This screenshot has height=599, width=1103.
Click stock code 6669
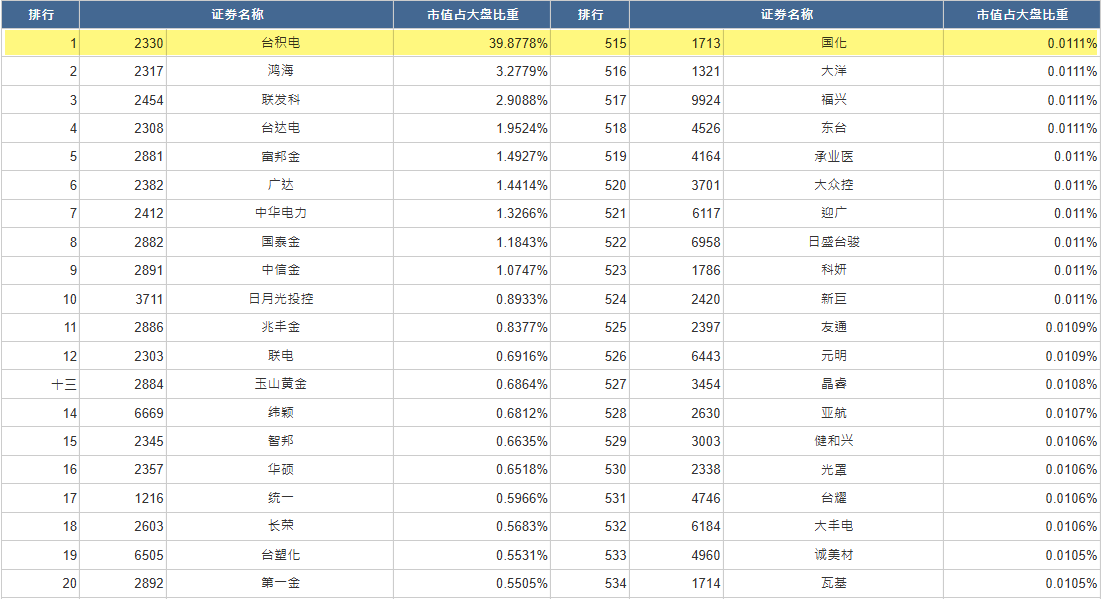[148, 413]
